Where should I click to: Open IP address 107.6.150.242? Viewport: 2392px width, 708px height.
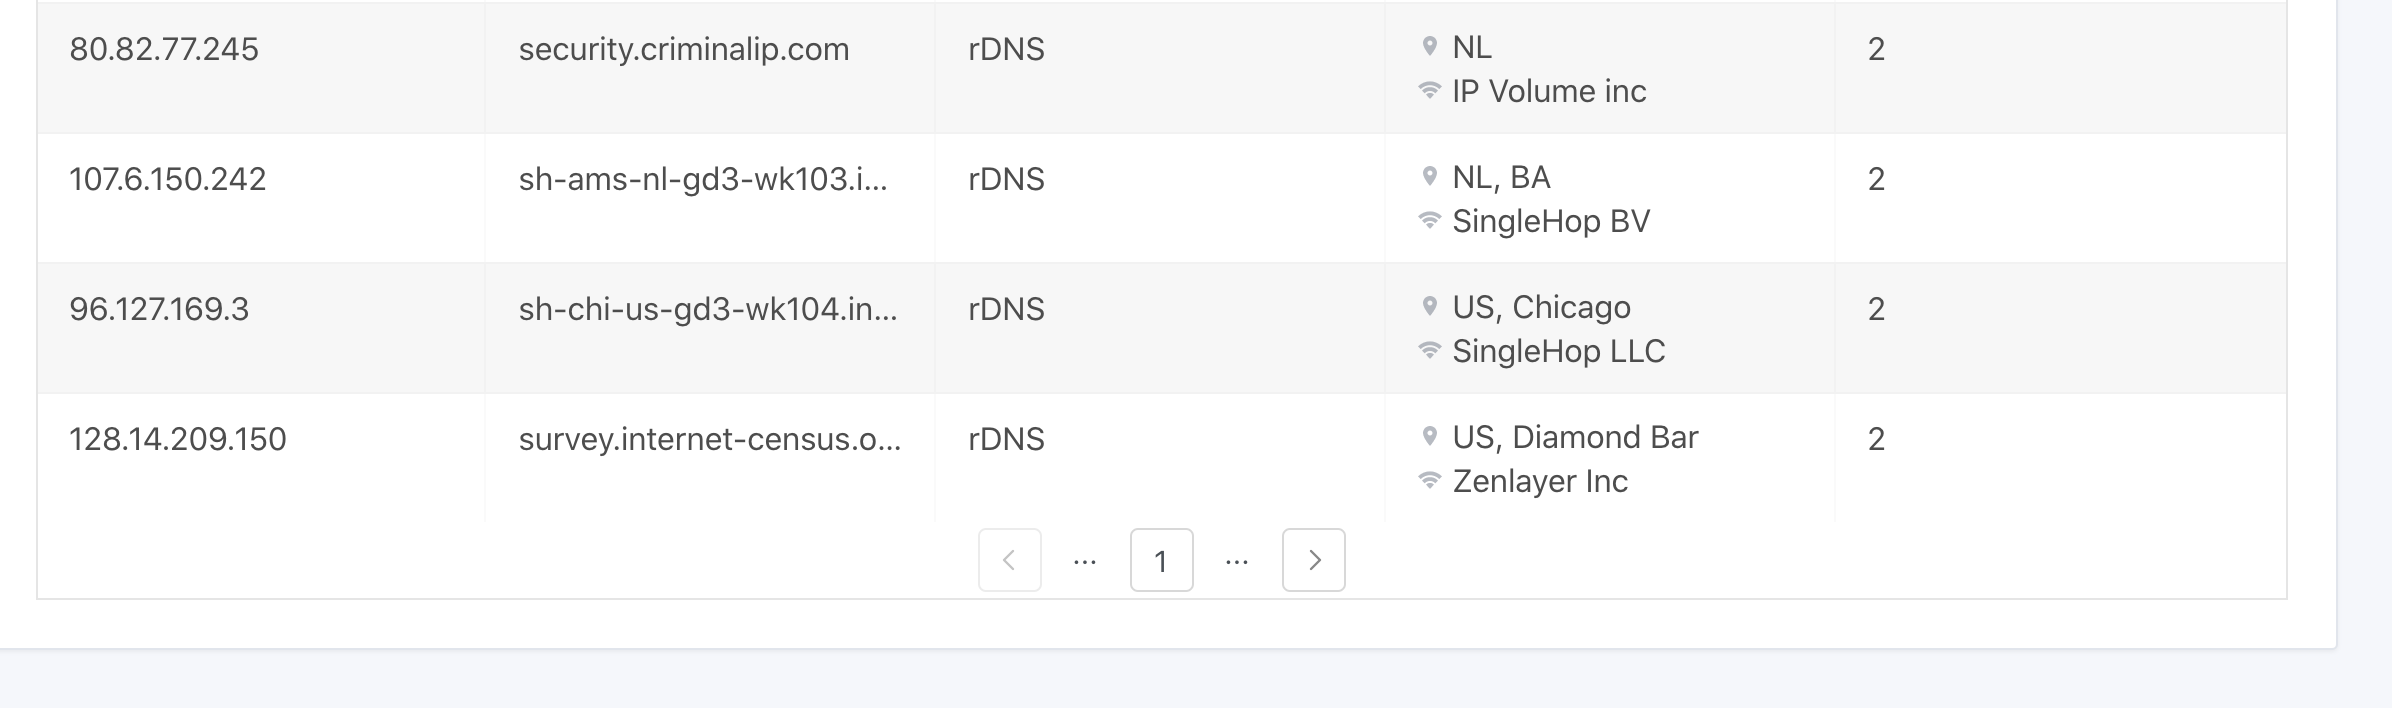click(168, 179)
